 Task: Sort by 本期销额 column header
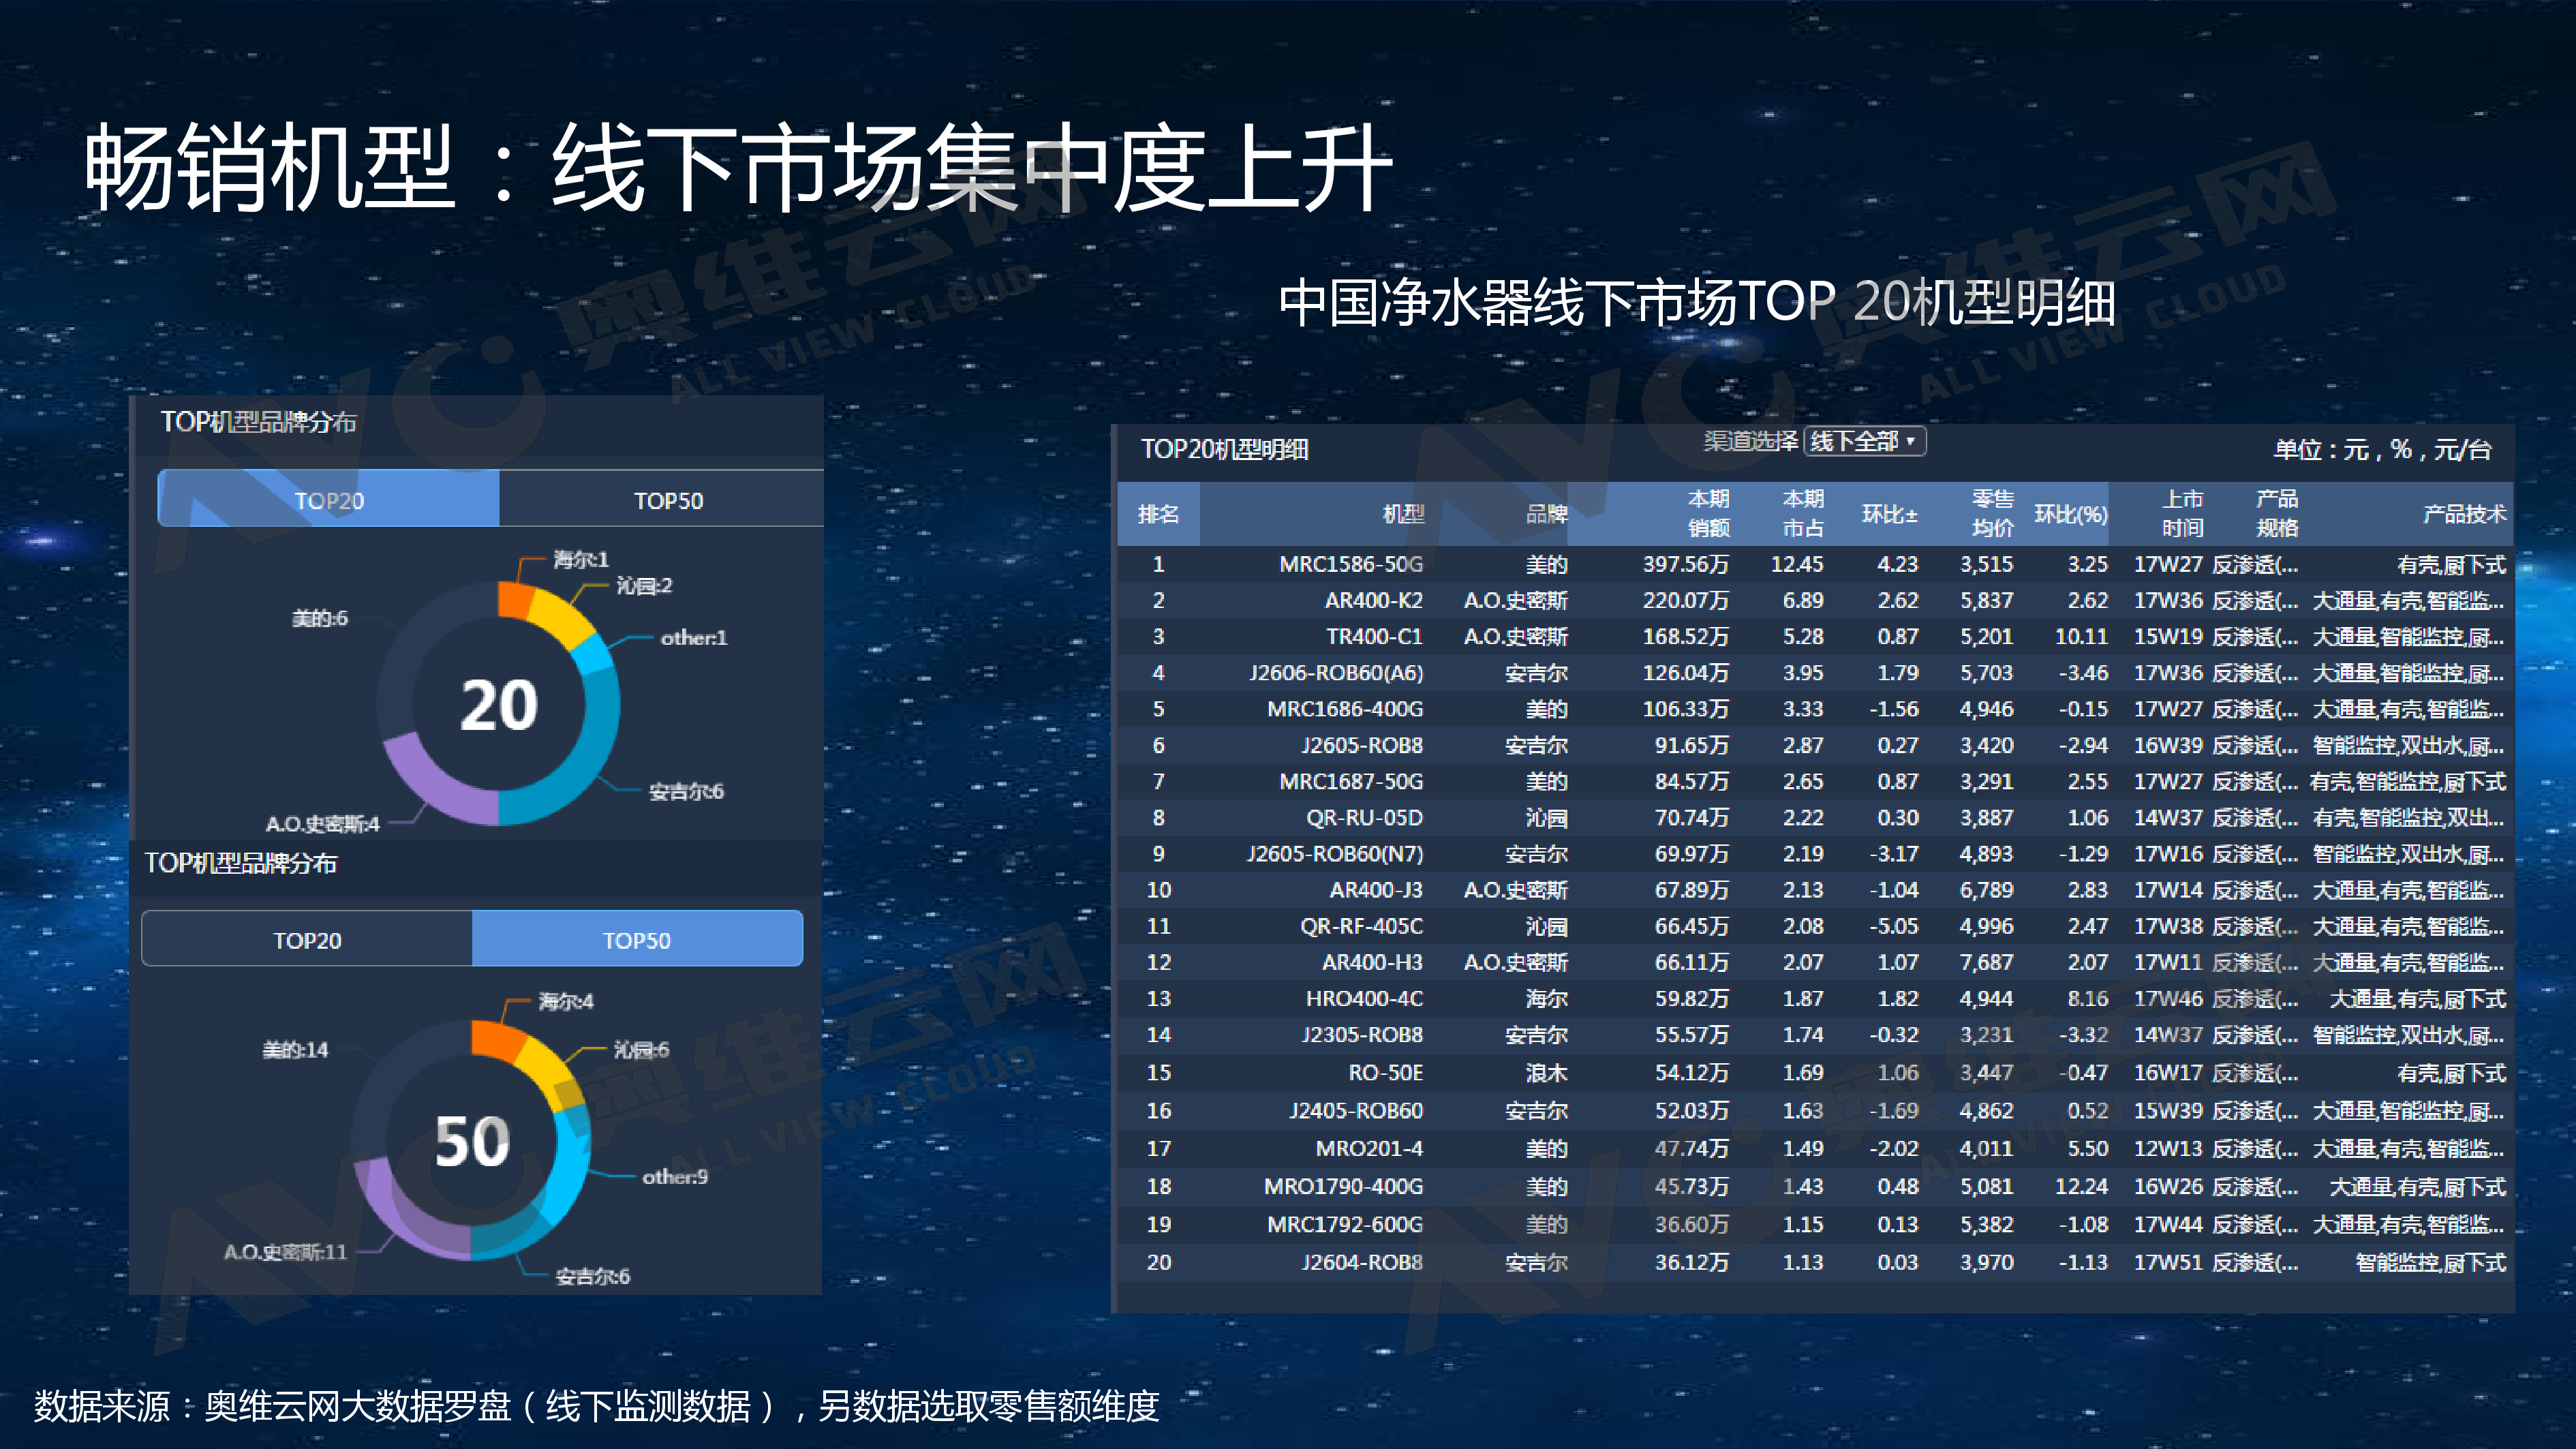[x=1708, y=513]
